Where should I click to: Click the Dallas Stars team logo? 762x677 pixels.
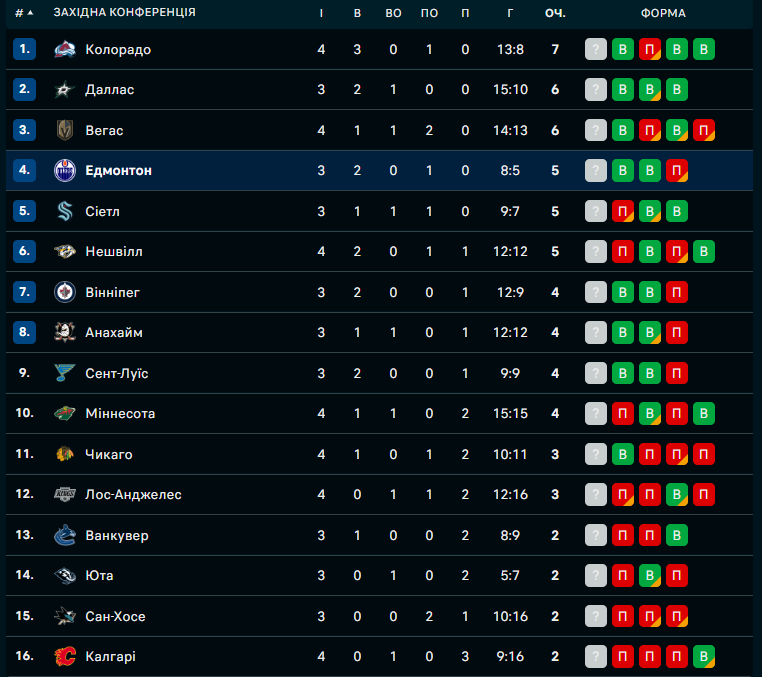pyautogui.click(x=65, y=90)
